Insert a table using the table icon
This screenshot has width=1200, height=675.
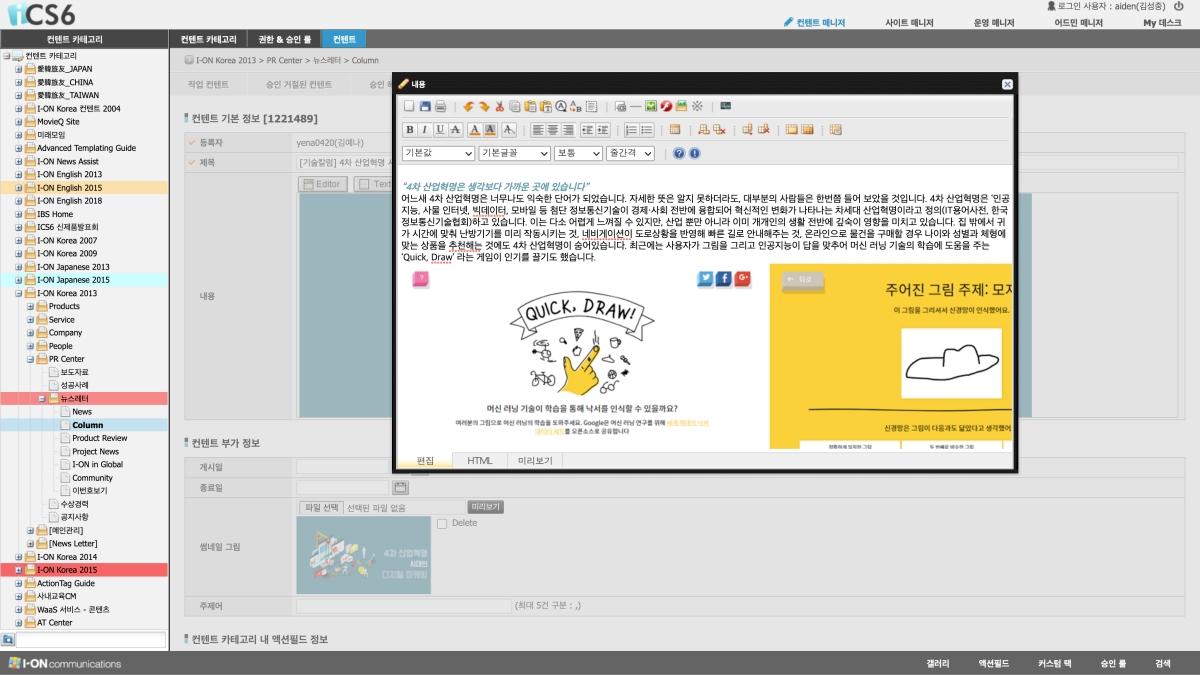pos(675,129)
